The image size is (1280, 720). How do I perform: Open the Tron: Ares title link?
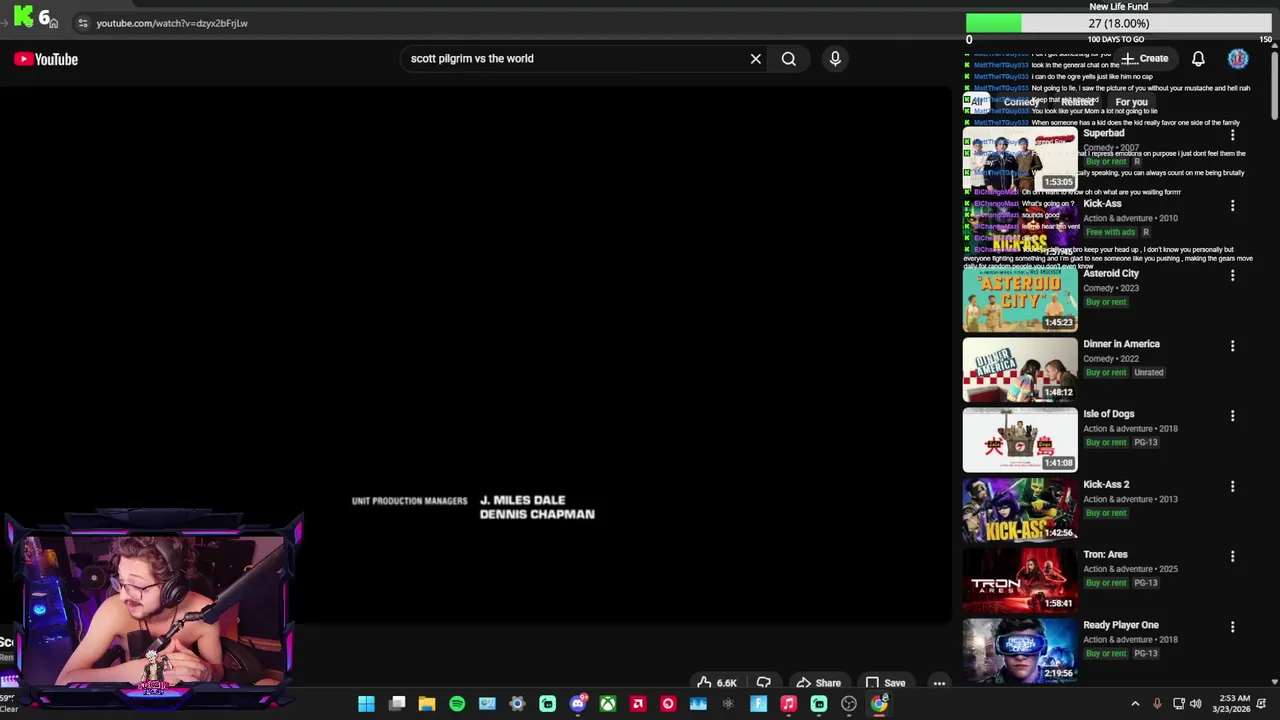1105,554
